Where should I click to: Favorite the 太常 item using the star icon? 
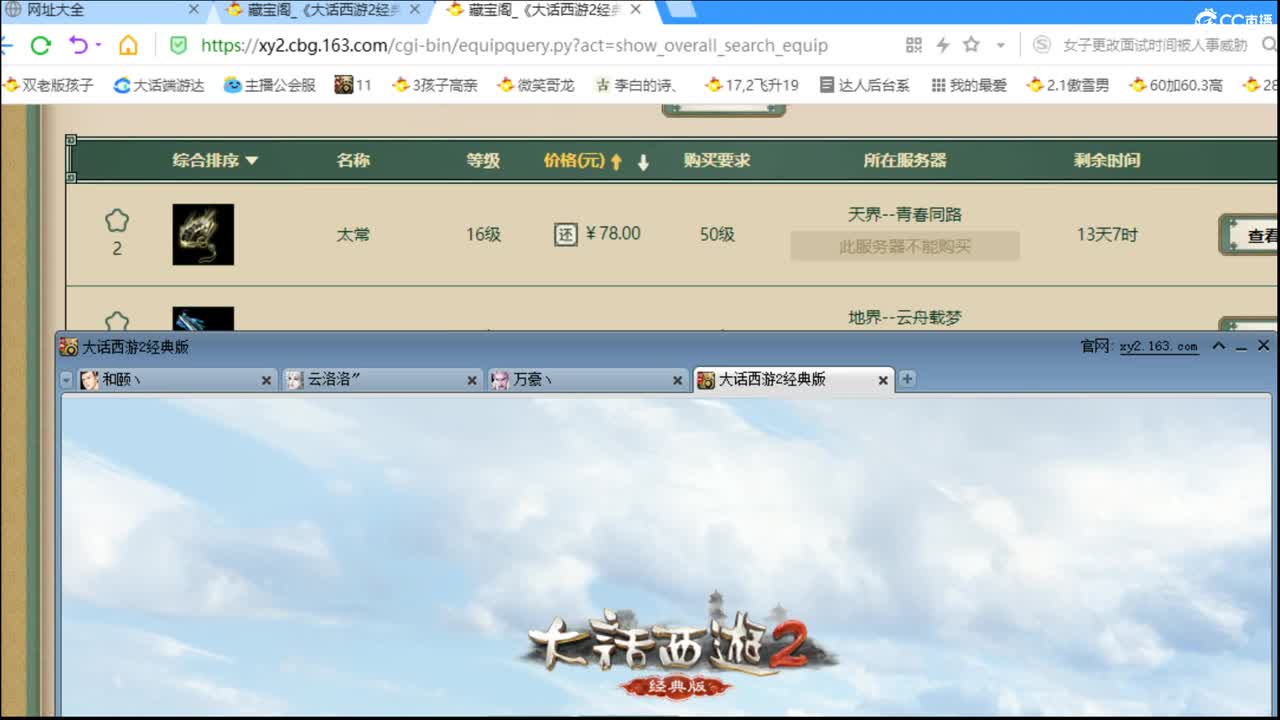click(x=117, y=220)
